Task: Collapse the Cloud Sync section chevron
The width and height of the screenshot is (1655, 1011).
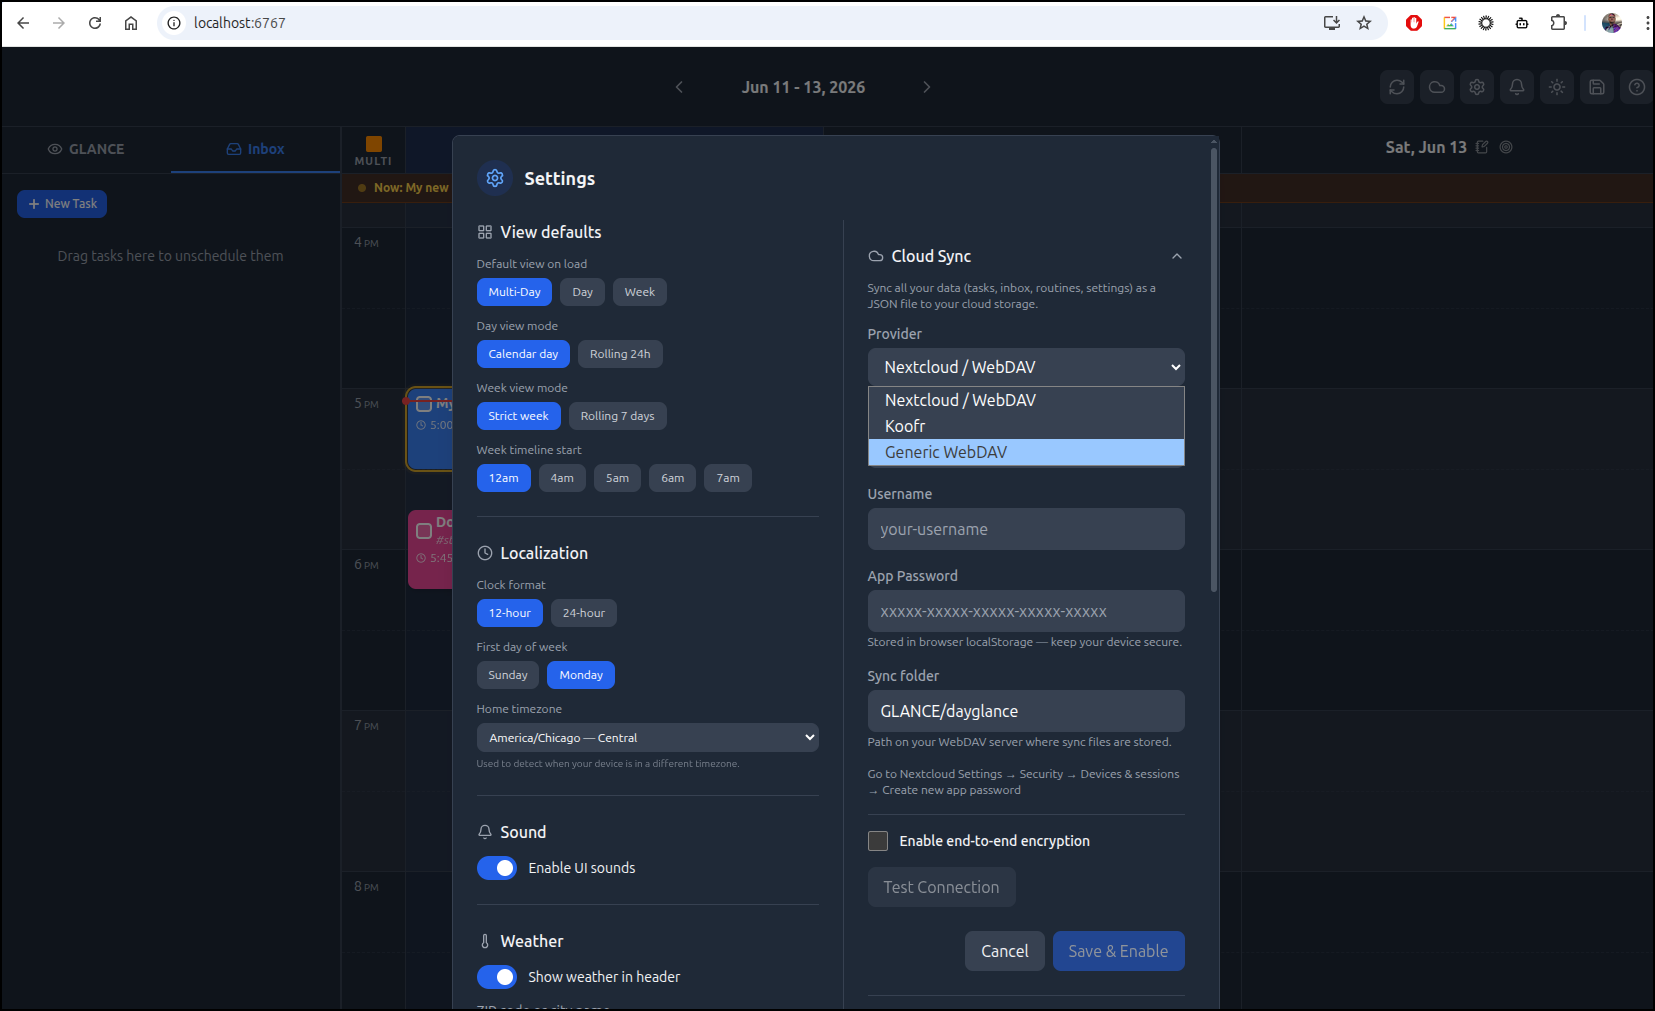Action: pyautogui.click(x=1177, y=256)
